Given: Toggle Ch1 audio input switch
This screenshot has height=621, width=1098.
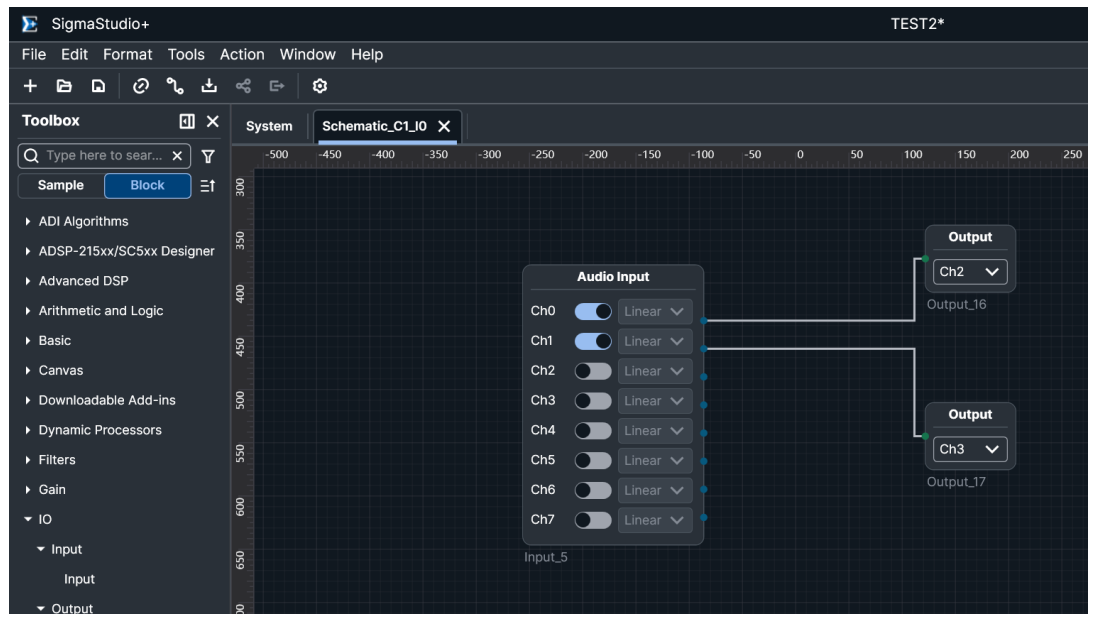Looking at the screenshot, I should click(593, 341).
